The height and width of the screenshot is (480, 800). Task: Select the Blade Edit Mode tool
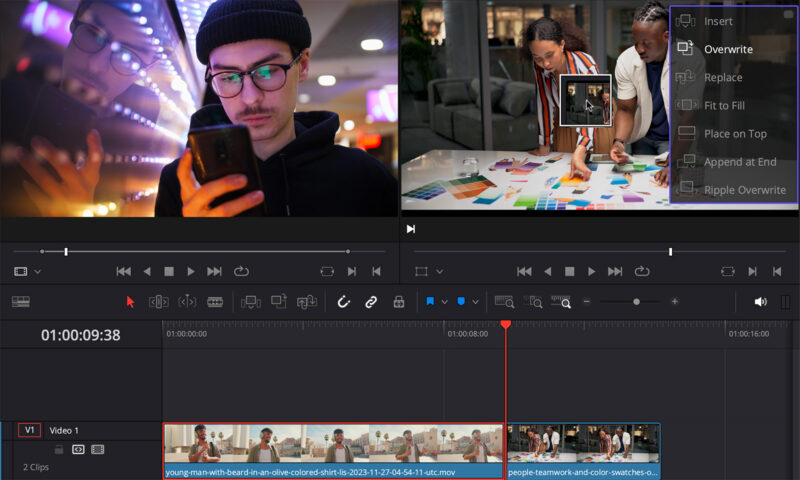(x=215, y=302)
